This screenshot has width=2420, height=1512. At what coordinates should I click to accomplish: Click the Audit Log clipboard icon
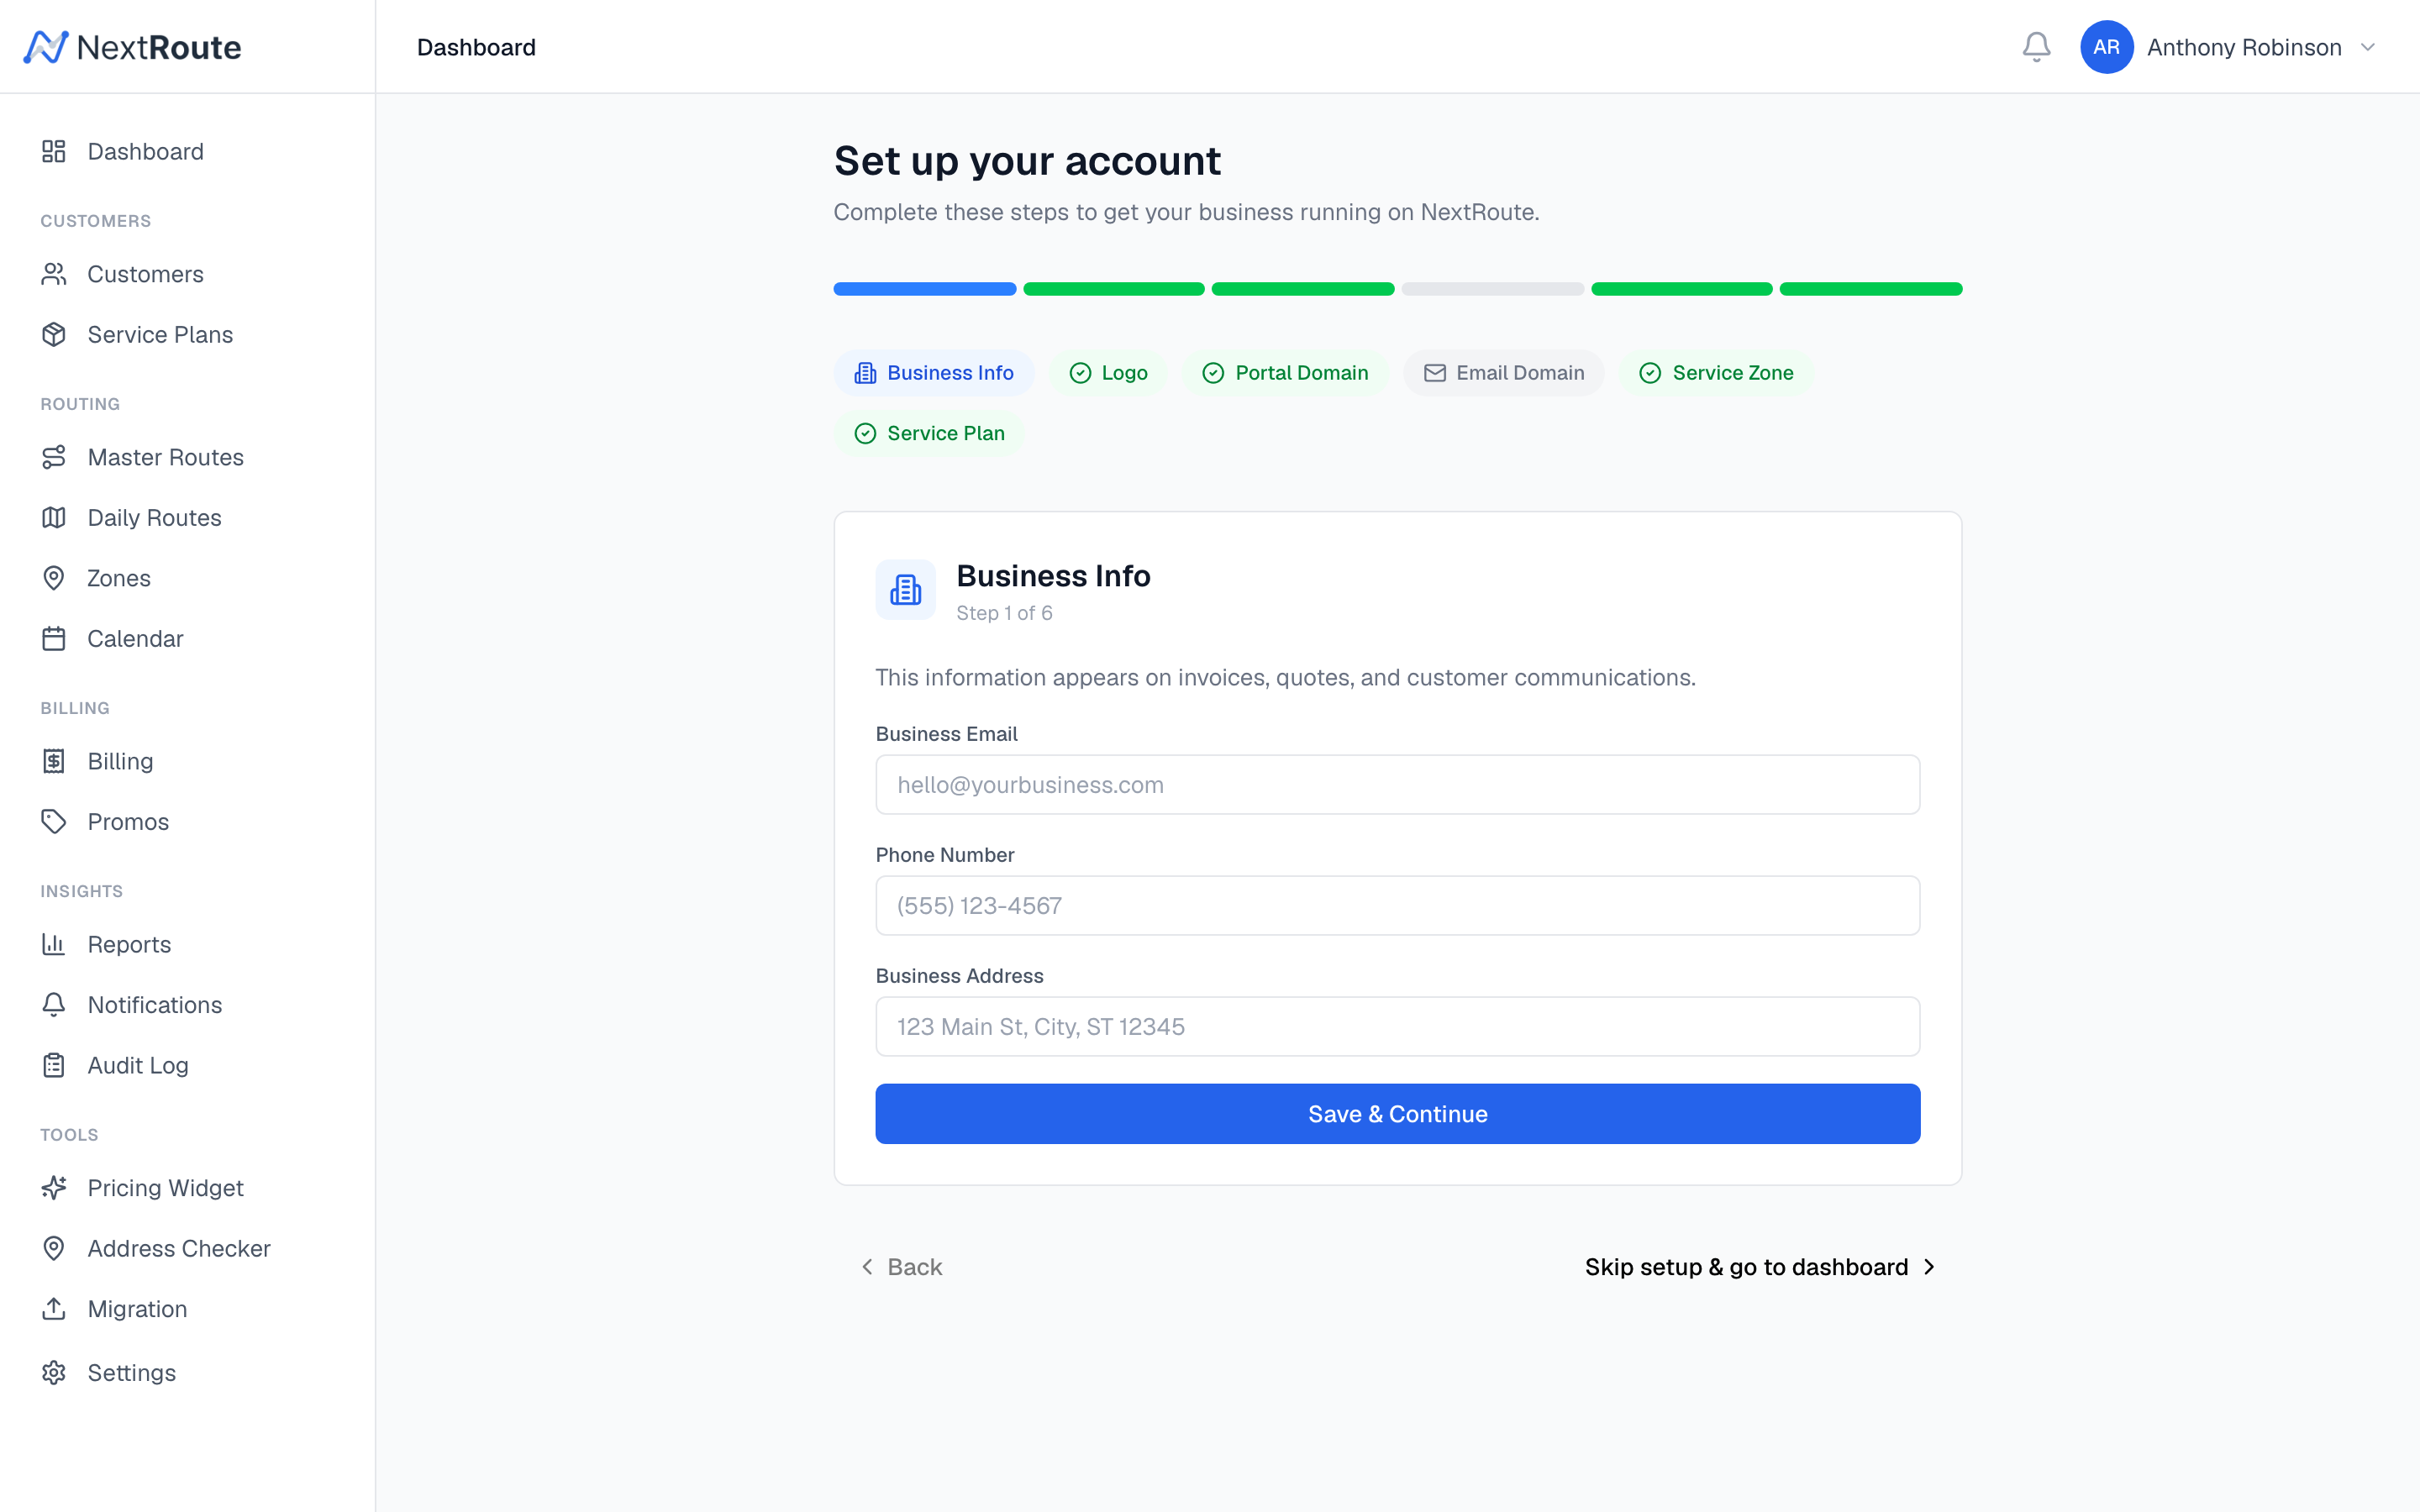(x=54, y=1065)
